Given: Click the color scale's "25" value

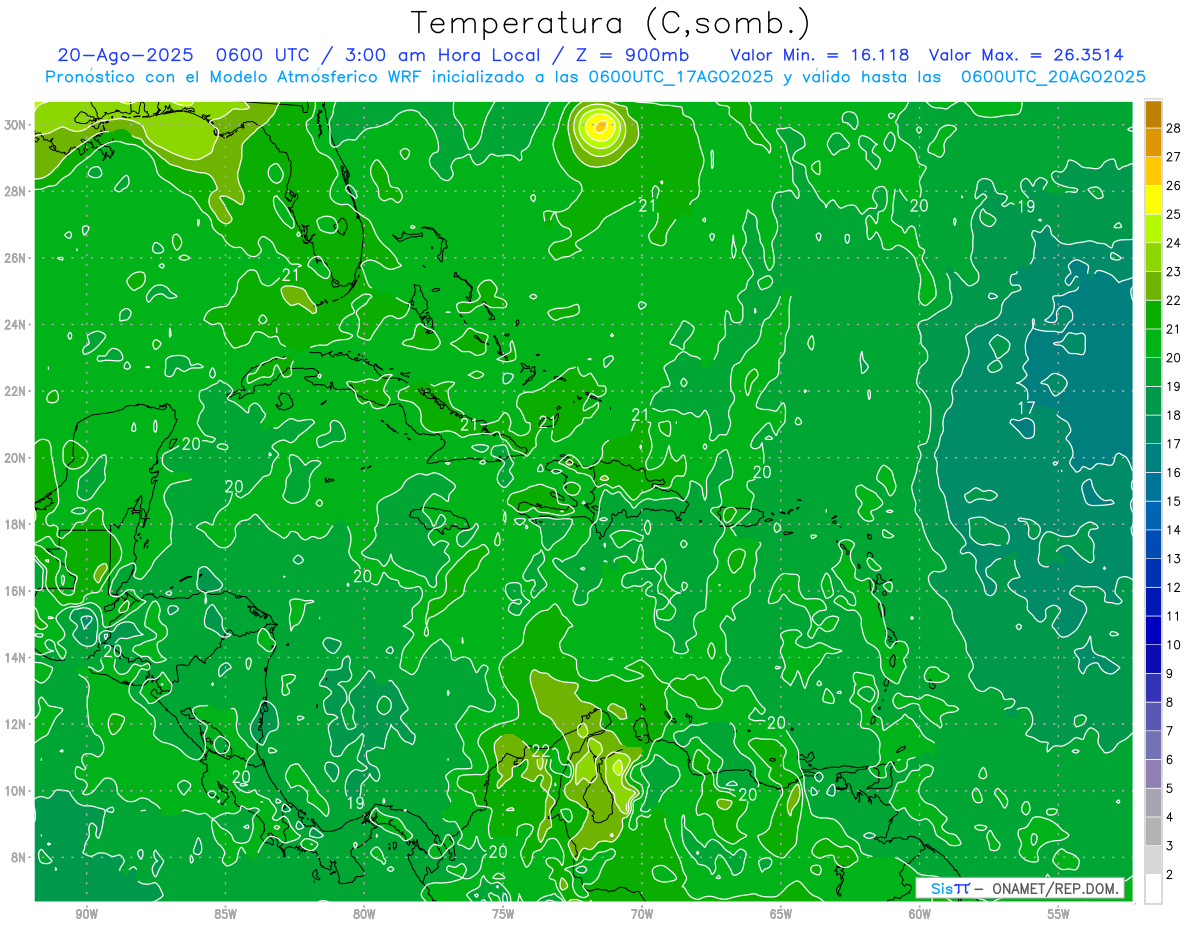Looking at the screenshot, I should [1174, 214].
